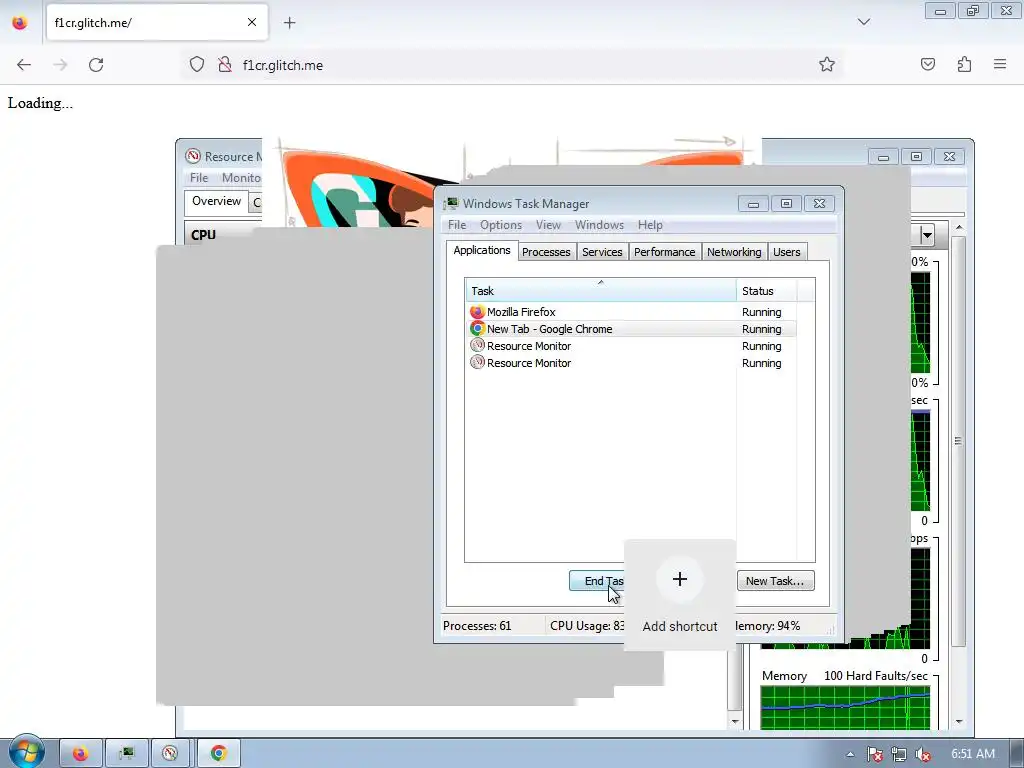Open the View menu in Task Manager
This screenshot has height=768, width=1024.
(549, 225)
